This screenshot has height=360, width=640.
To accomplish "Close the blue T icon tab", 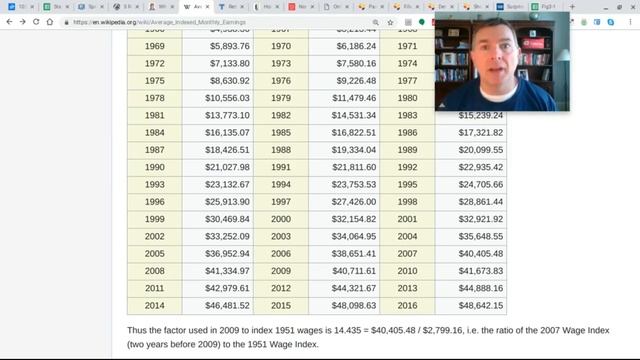I will pyautogui.click(x=242, y=7).
